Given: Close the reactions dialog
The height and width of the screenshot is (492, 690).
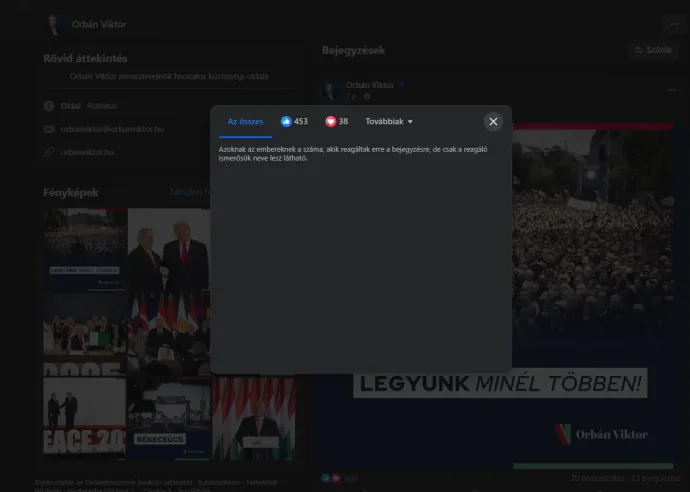Looking at the screenshot, I should click(x=493, y=122).
